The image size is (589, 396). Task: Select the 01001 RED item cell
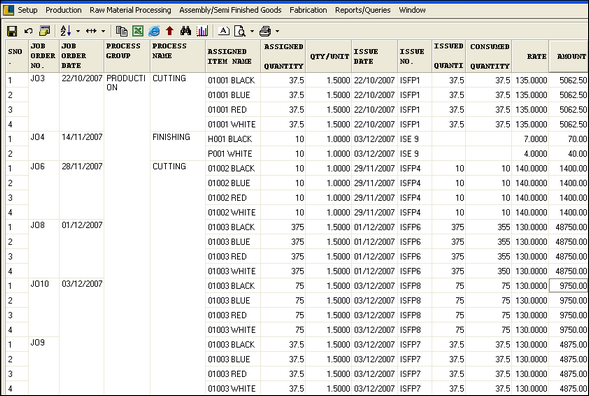point(233,110)
